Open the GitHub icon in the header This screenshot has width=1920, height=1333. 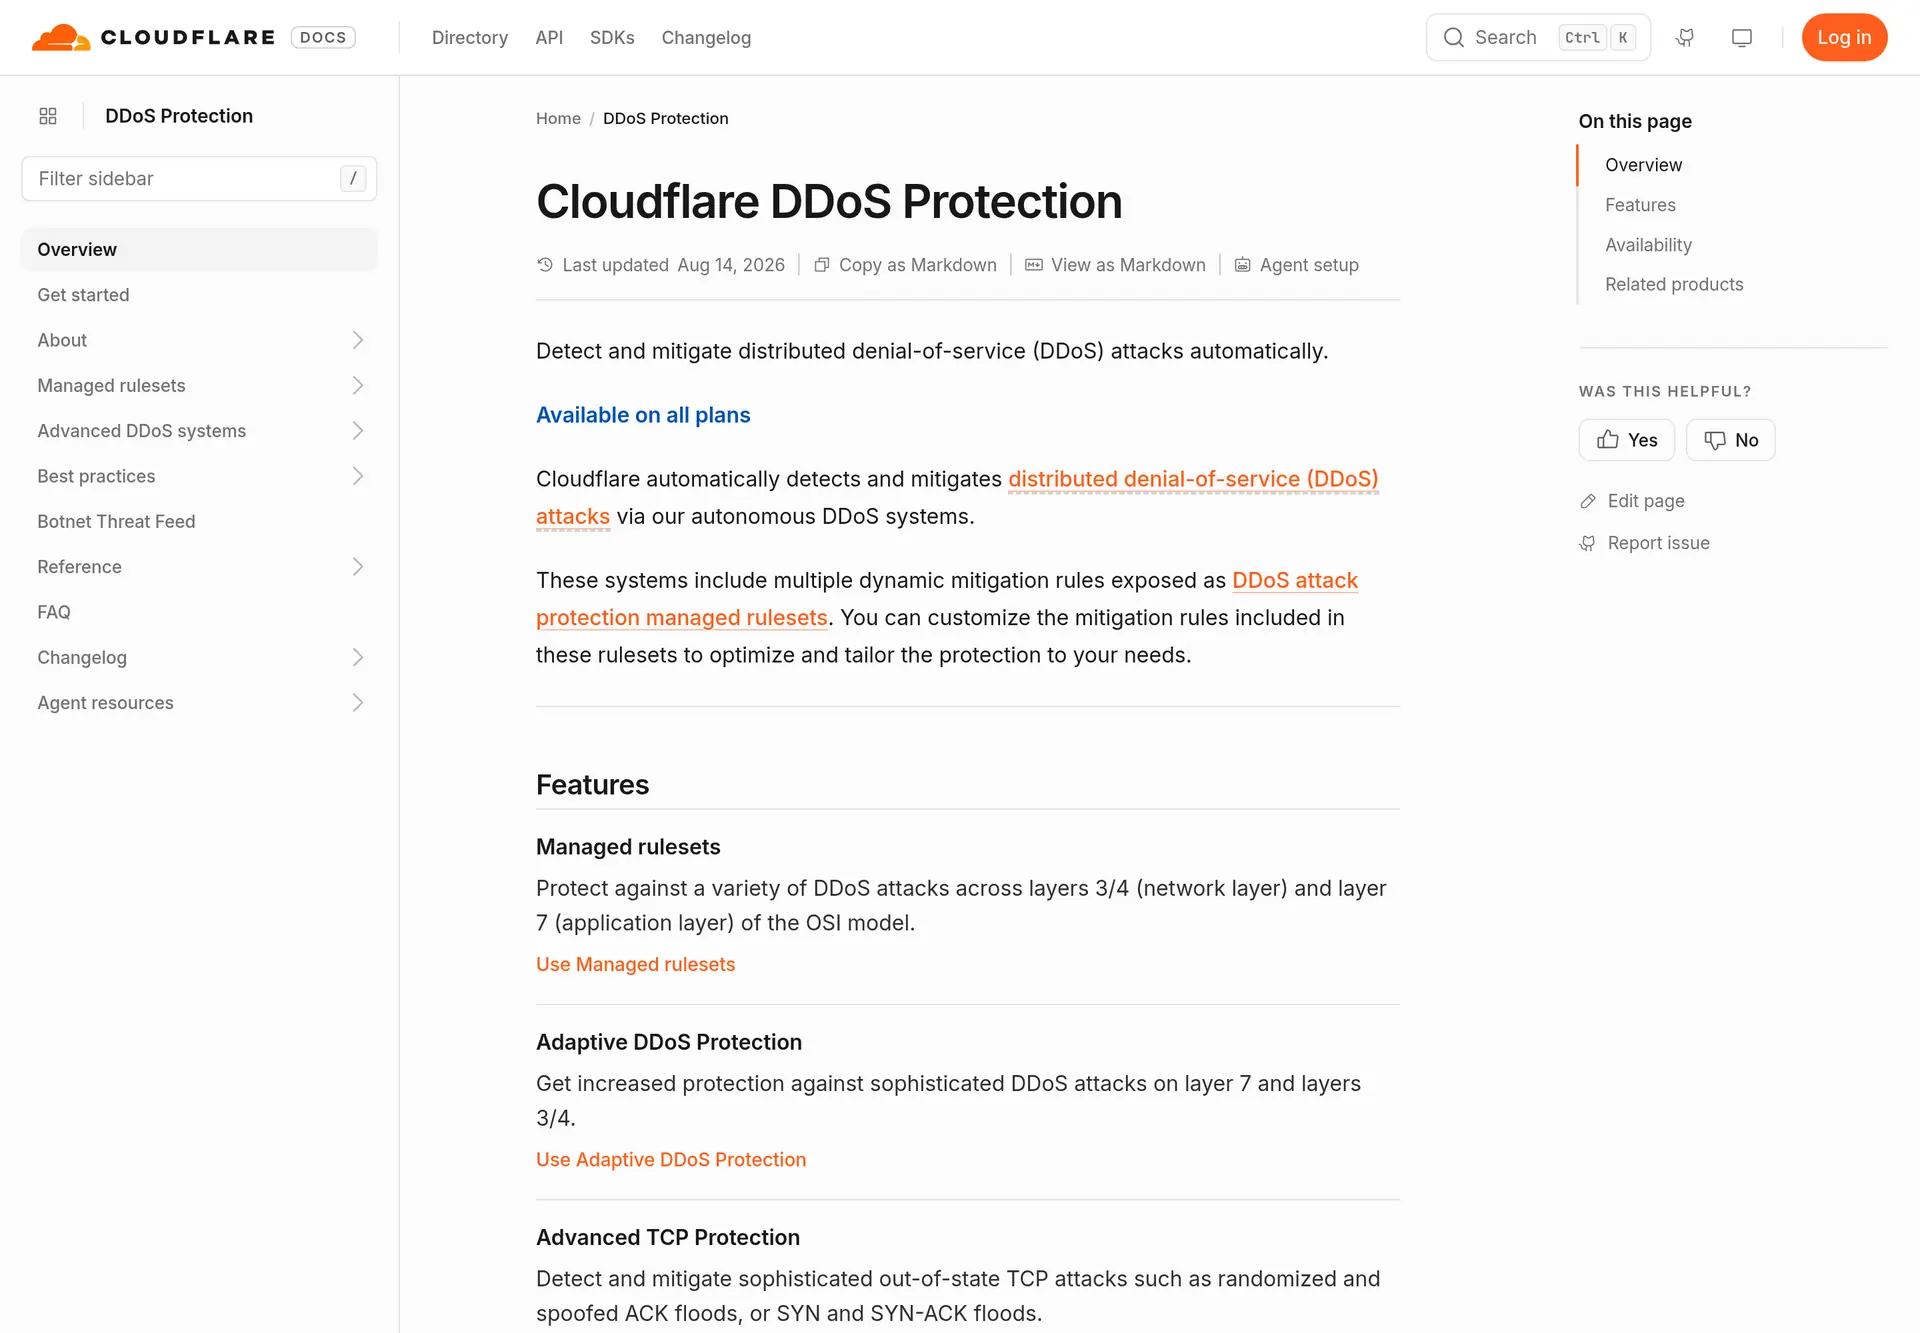[x=1685, y=37]
